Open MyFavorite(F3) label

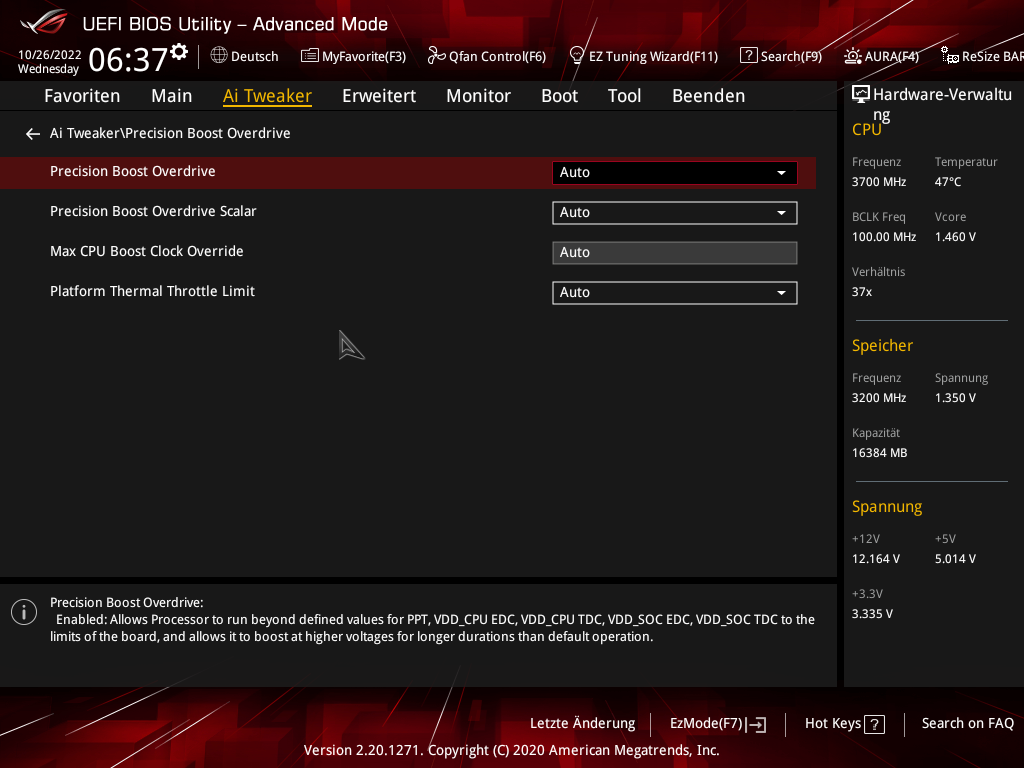pyautogui.click(x=364, y=57)
